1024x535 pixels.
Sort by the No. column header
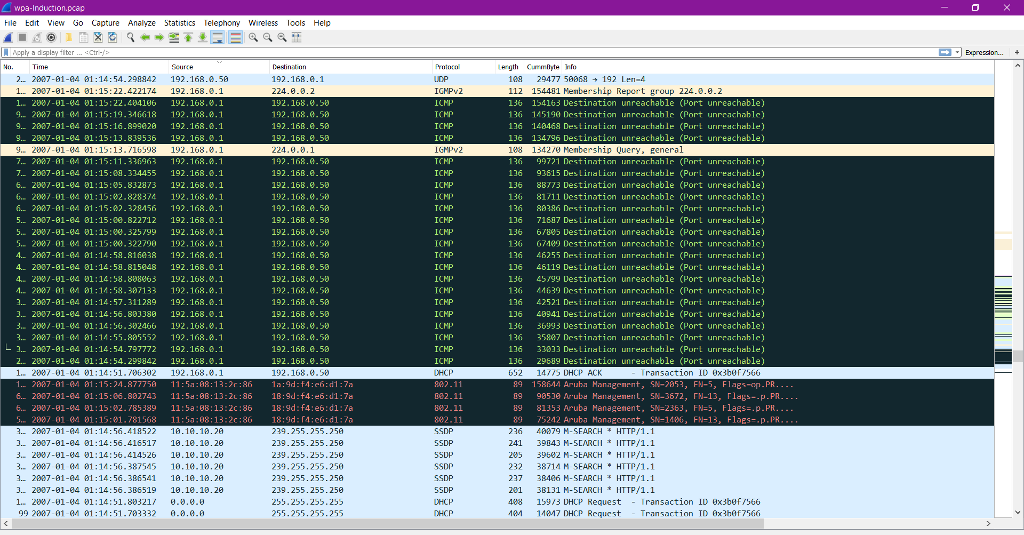(x=15, y=67)
